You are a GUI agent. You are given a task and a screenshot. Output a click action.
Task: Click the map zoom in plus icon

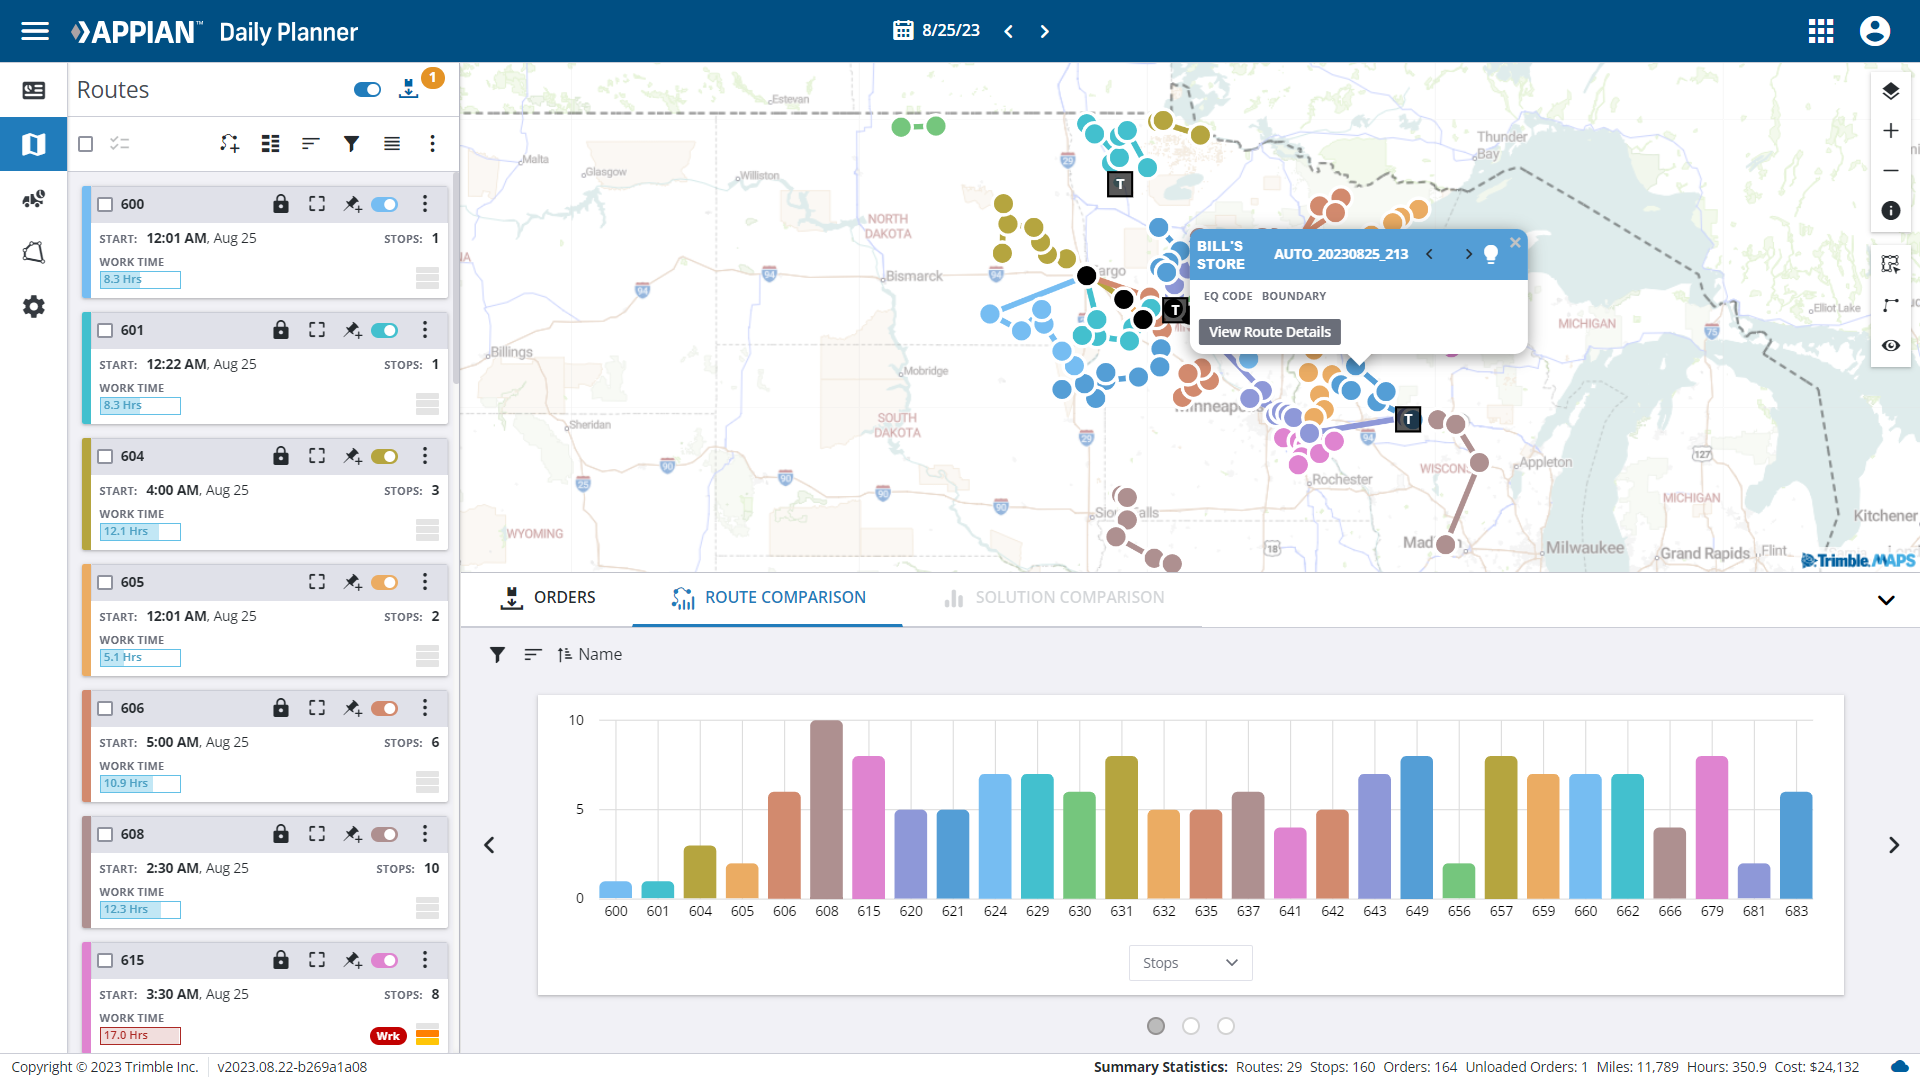[x=1890, y=131]
